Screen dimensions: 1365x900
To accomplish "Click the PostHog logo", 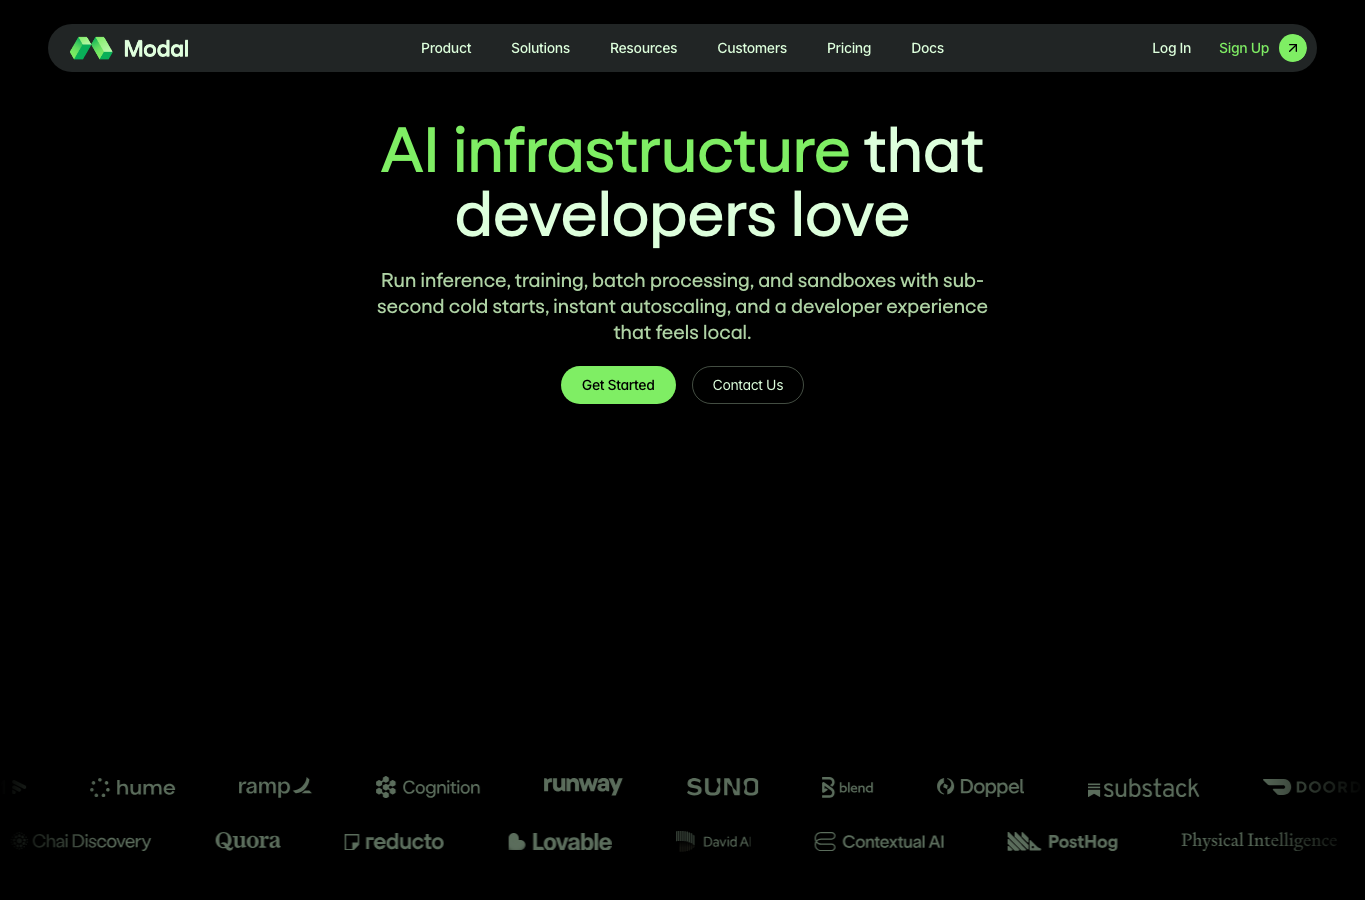I will (1062, 842).
